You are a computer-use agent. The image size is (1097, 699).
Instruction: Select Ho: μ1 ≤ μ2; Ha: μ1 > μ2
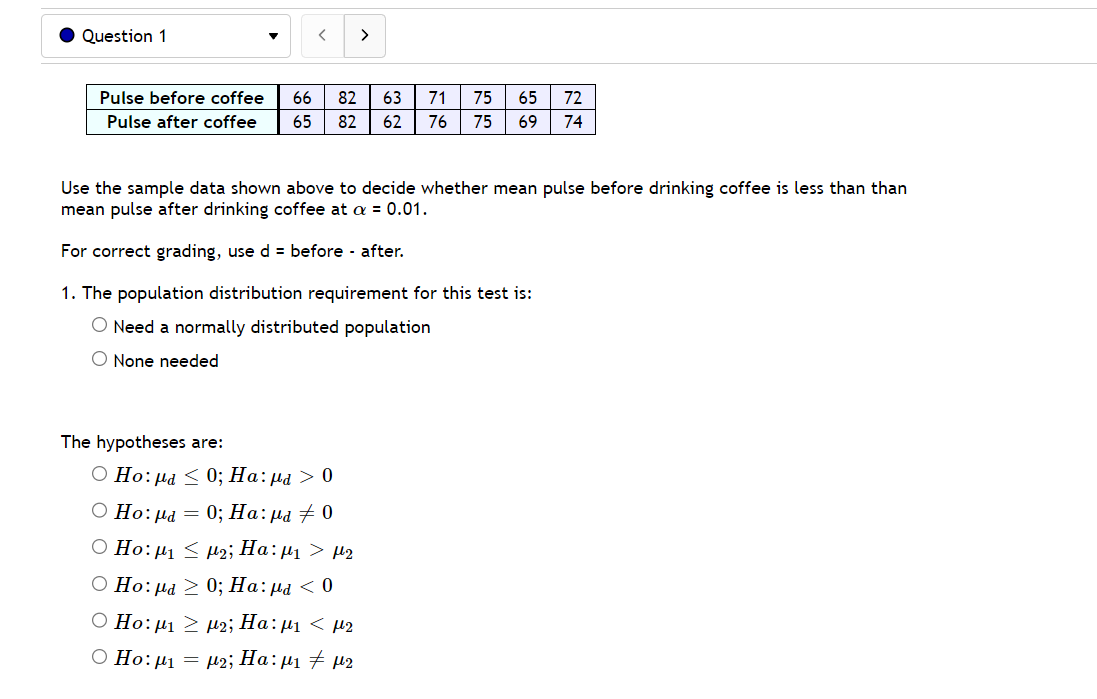click(x=99, y=546)
